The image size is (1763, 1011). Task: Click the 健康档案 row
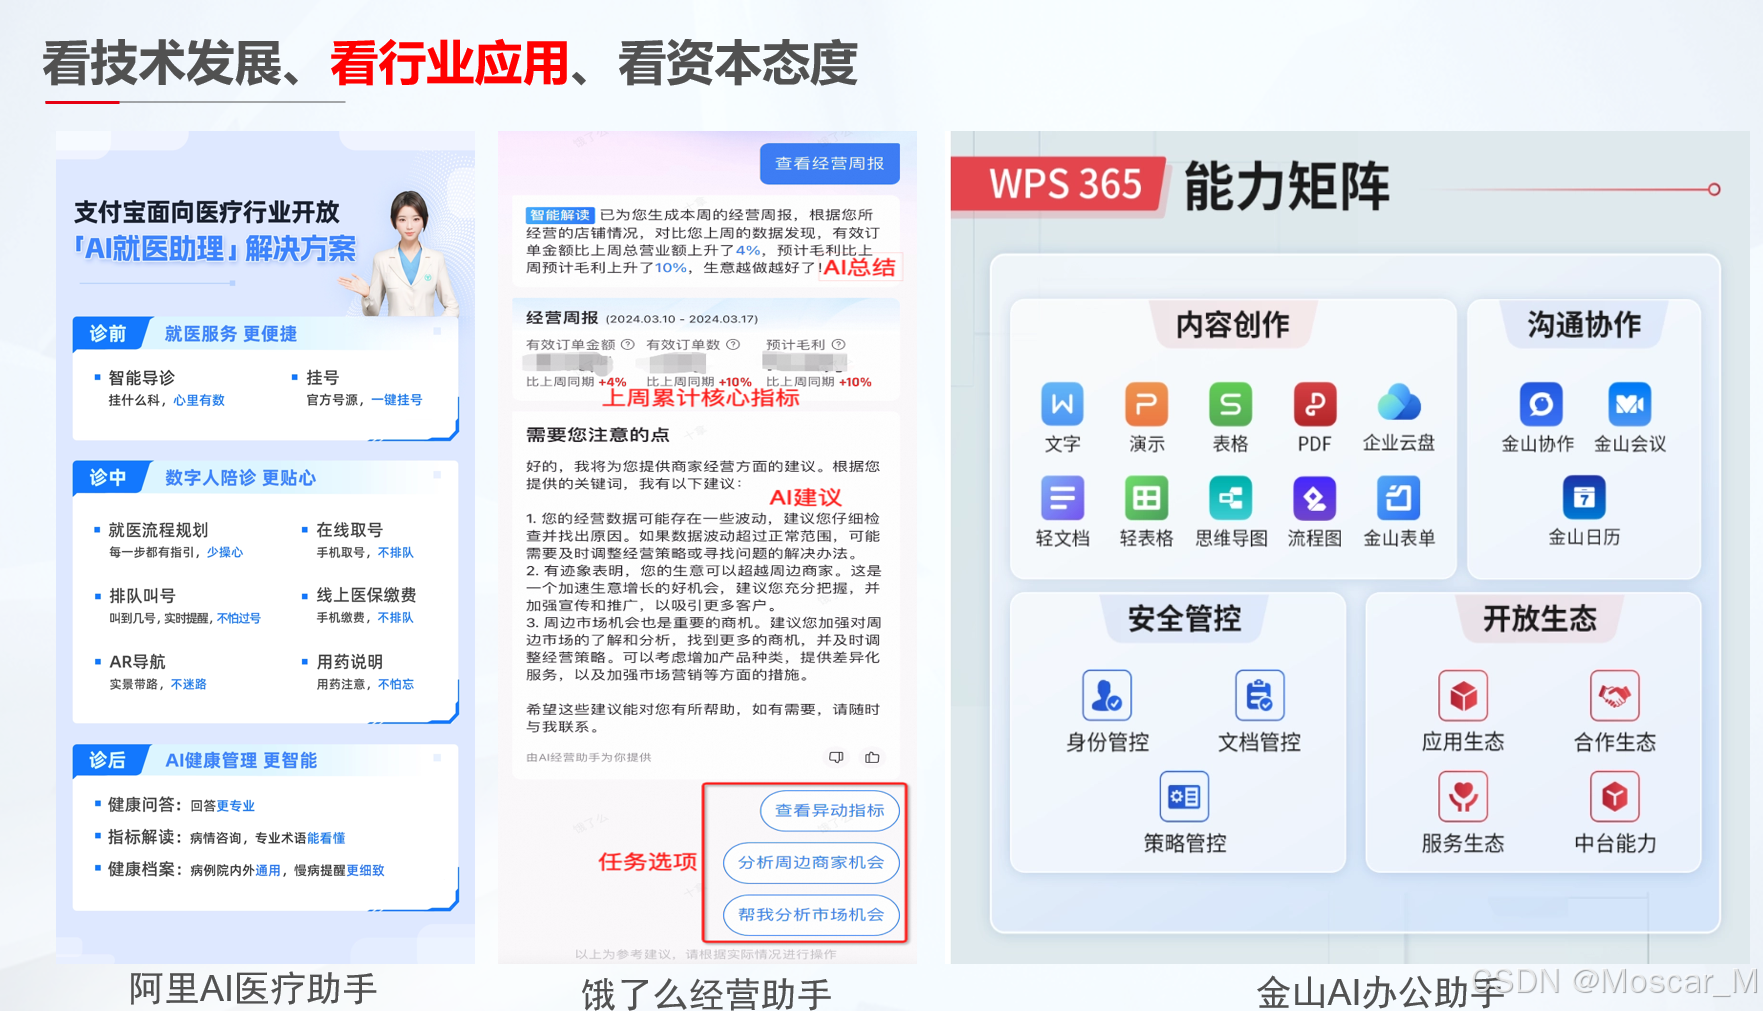coord(240,869)
